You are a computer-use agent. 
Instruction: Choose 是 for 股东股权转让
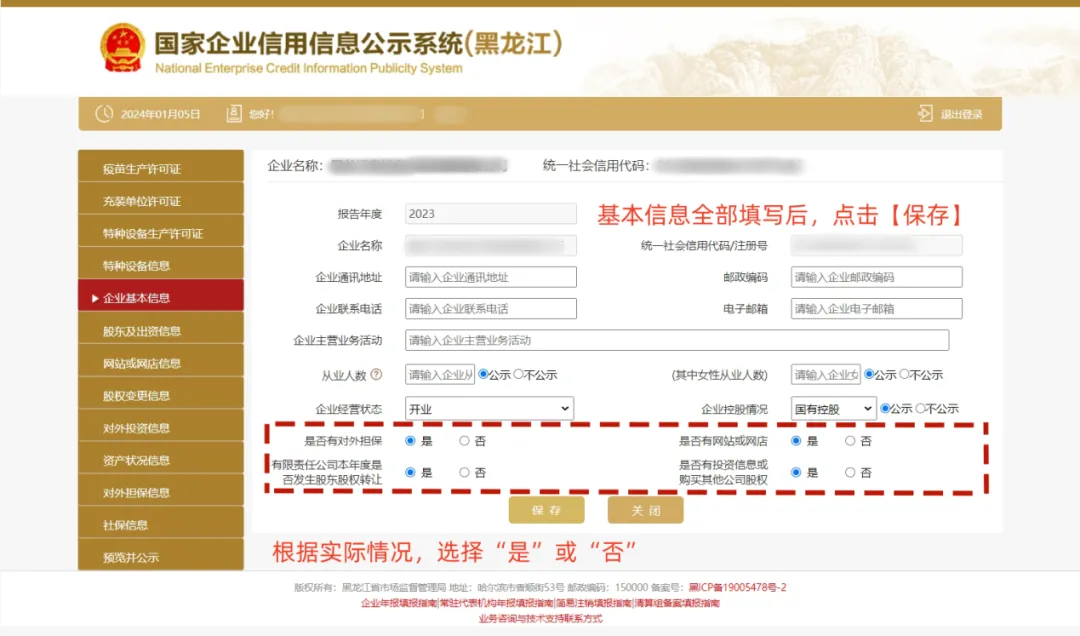(x=411, y=473)
